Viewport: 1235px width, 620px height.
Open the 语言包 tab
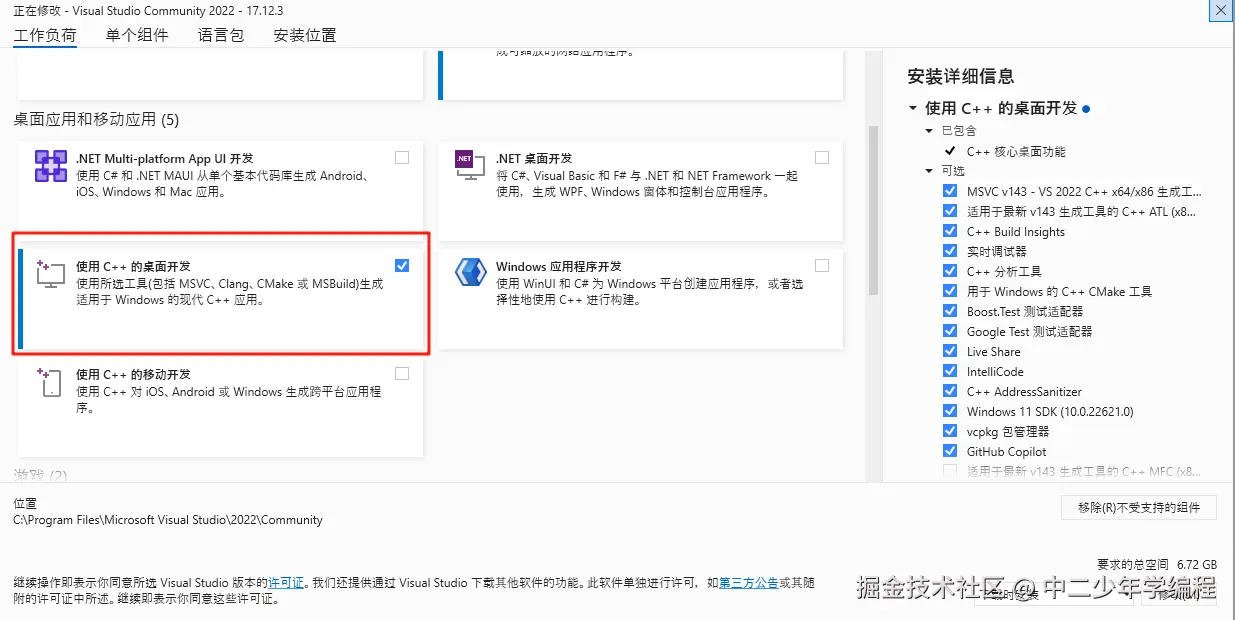click(x=221, y=35)
